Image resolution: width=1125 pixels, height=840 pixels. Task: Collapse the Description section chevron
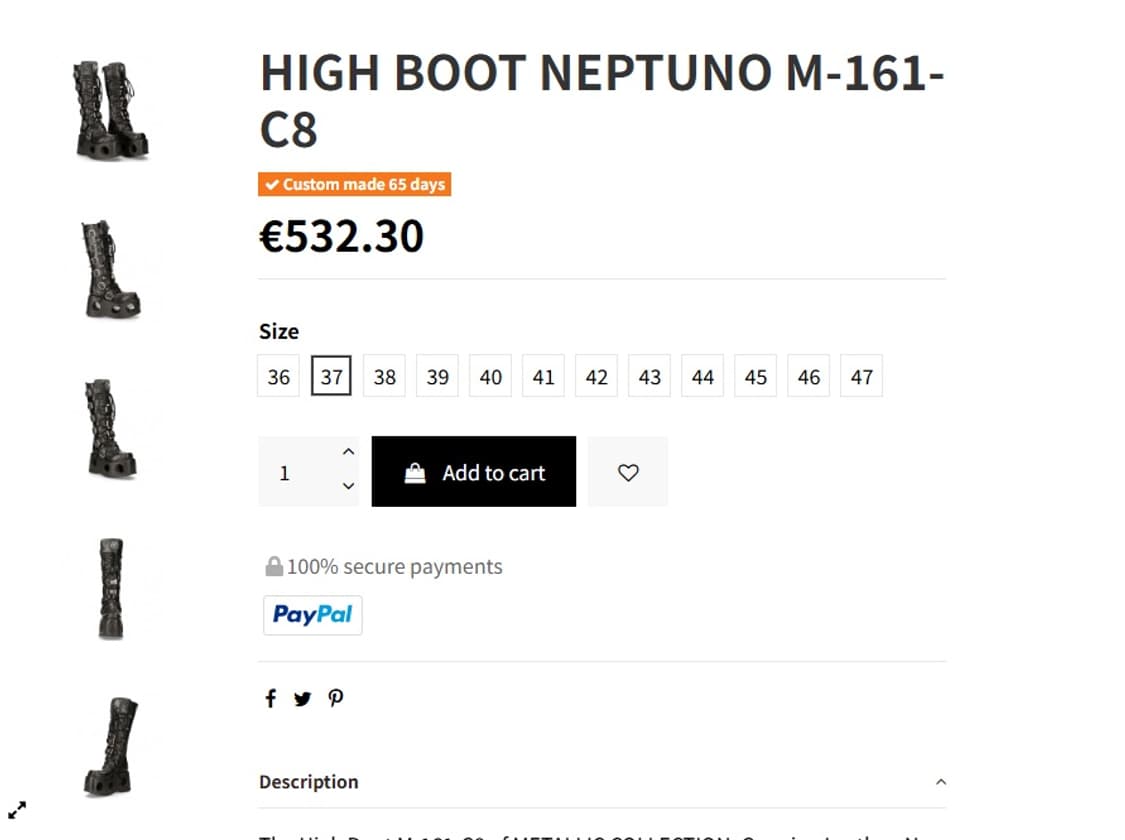pyautogui.click(x=940, y=782)
